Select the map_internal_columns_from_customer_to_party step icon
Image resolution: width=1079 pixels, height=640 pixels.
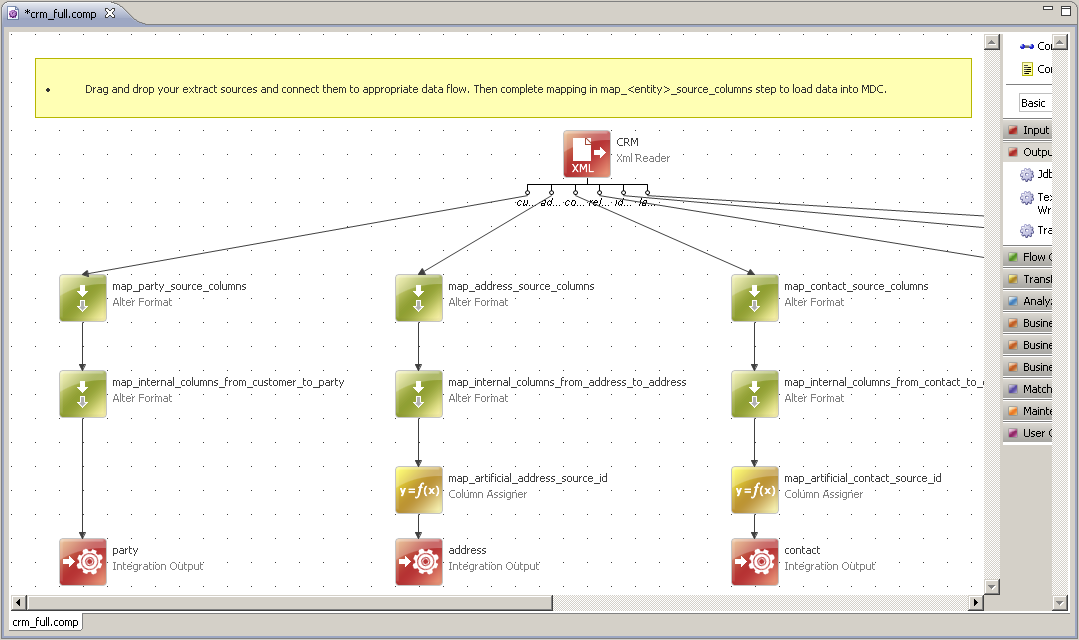[x=82, y=394]
